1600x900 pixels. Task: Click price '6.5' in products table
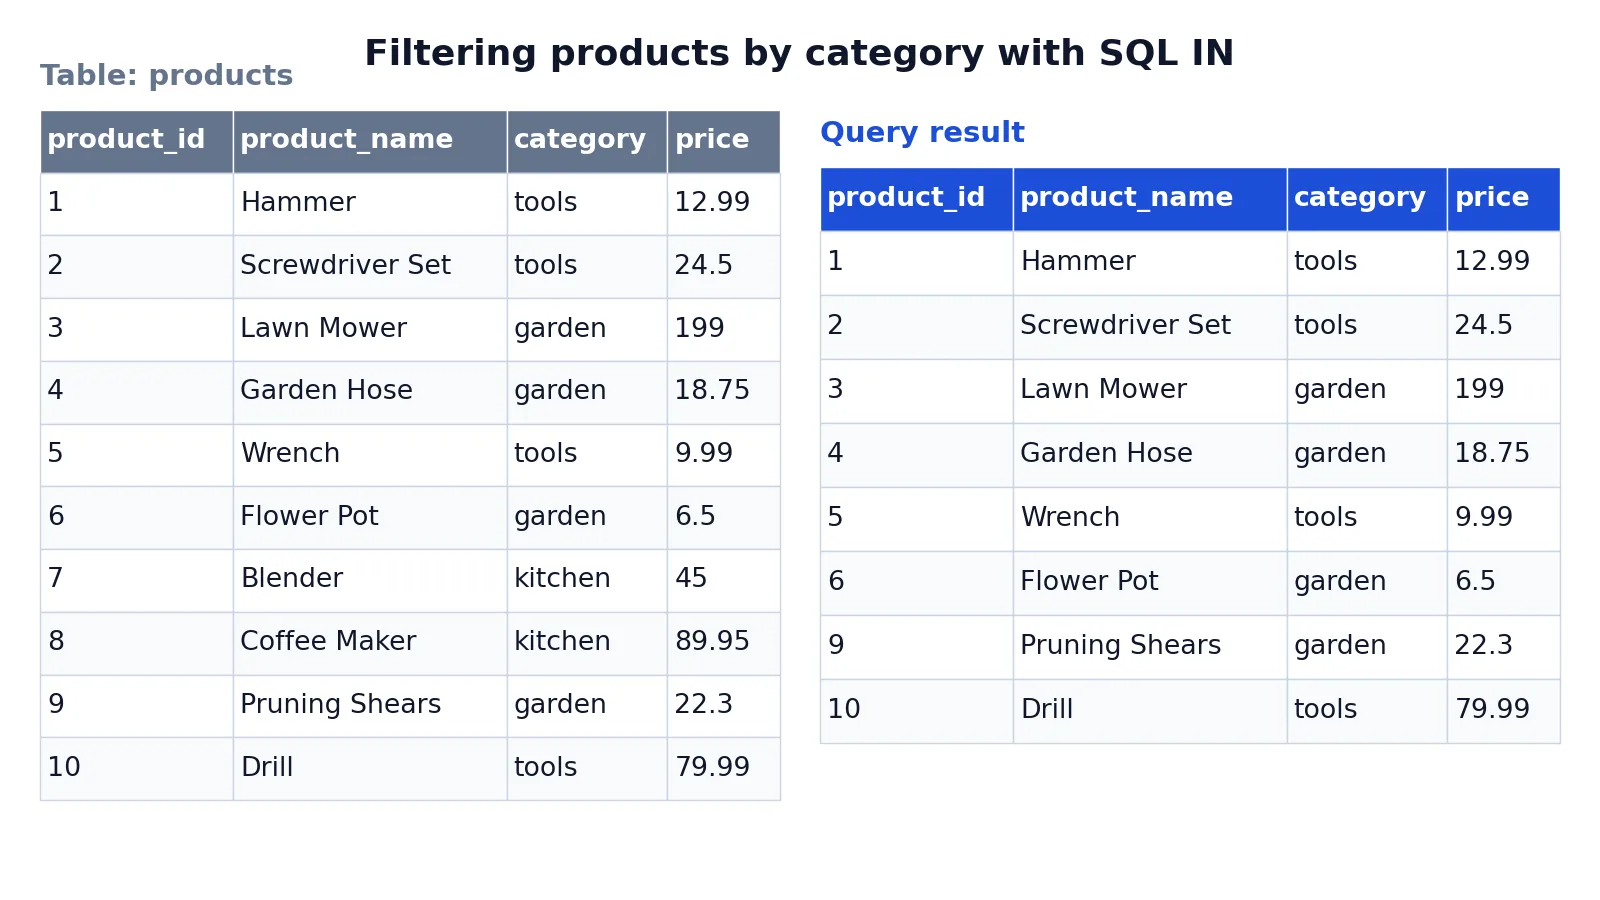coord(724,518)
